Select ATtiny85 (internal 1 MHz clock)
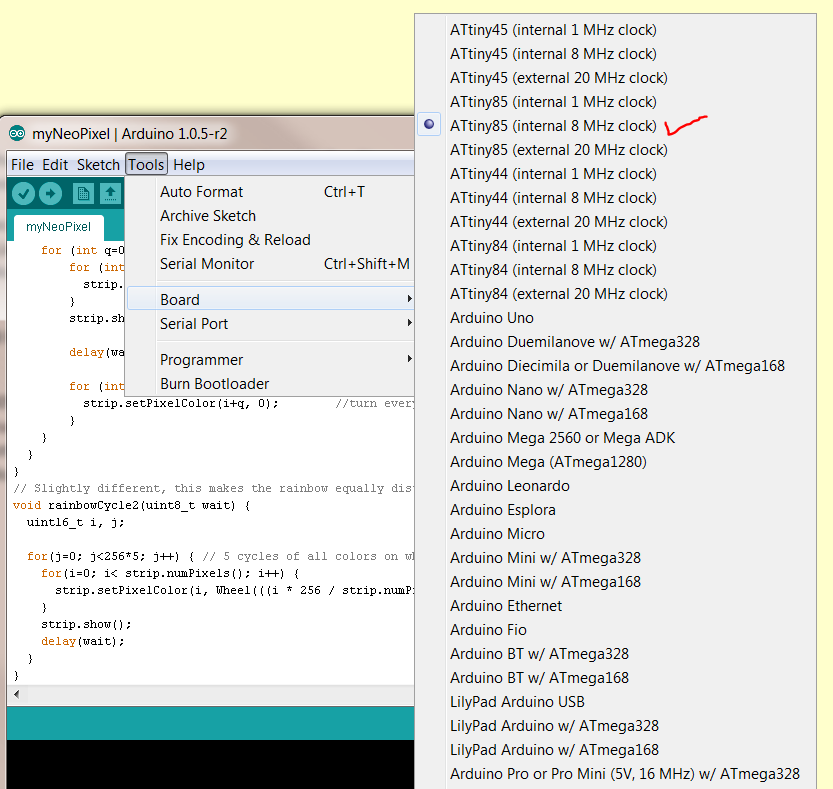This screenshot has height=789, width=833. [553, 101]
